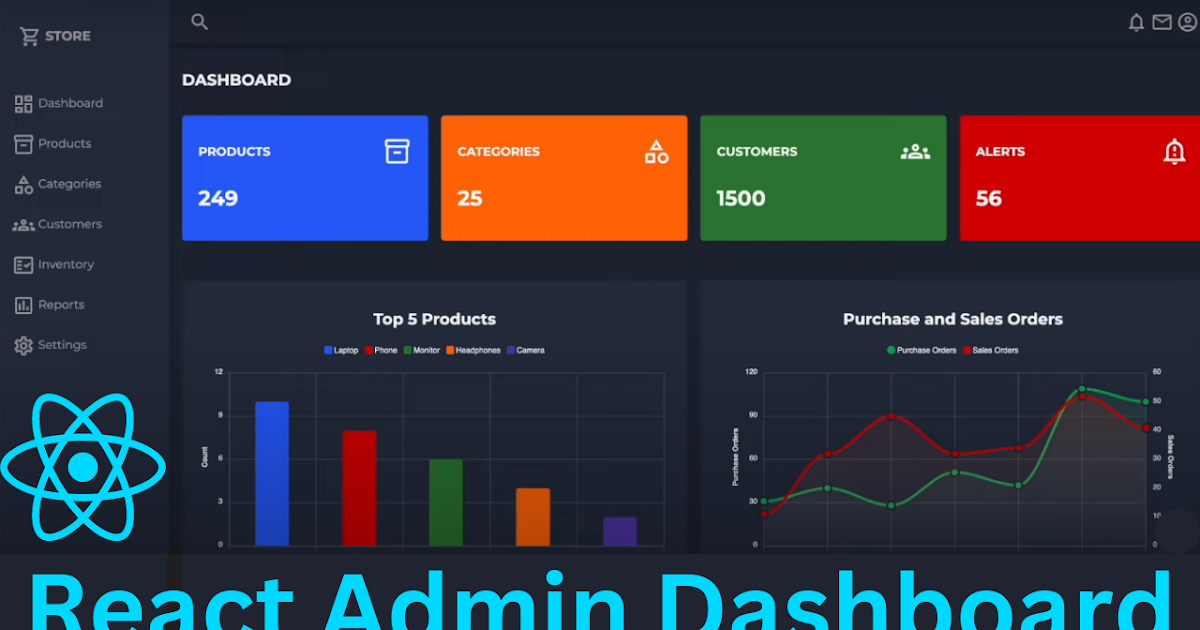The image size is (1200, 630).
Task: Open Settings page from sidebar
Action: 62,345
